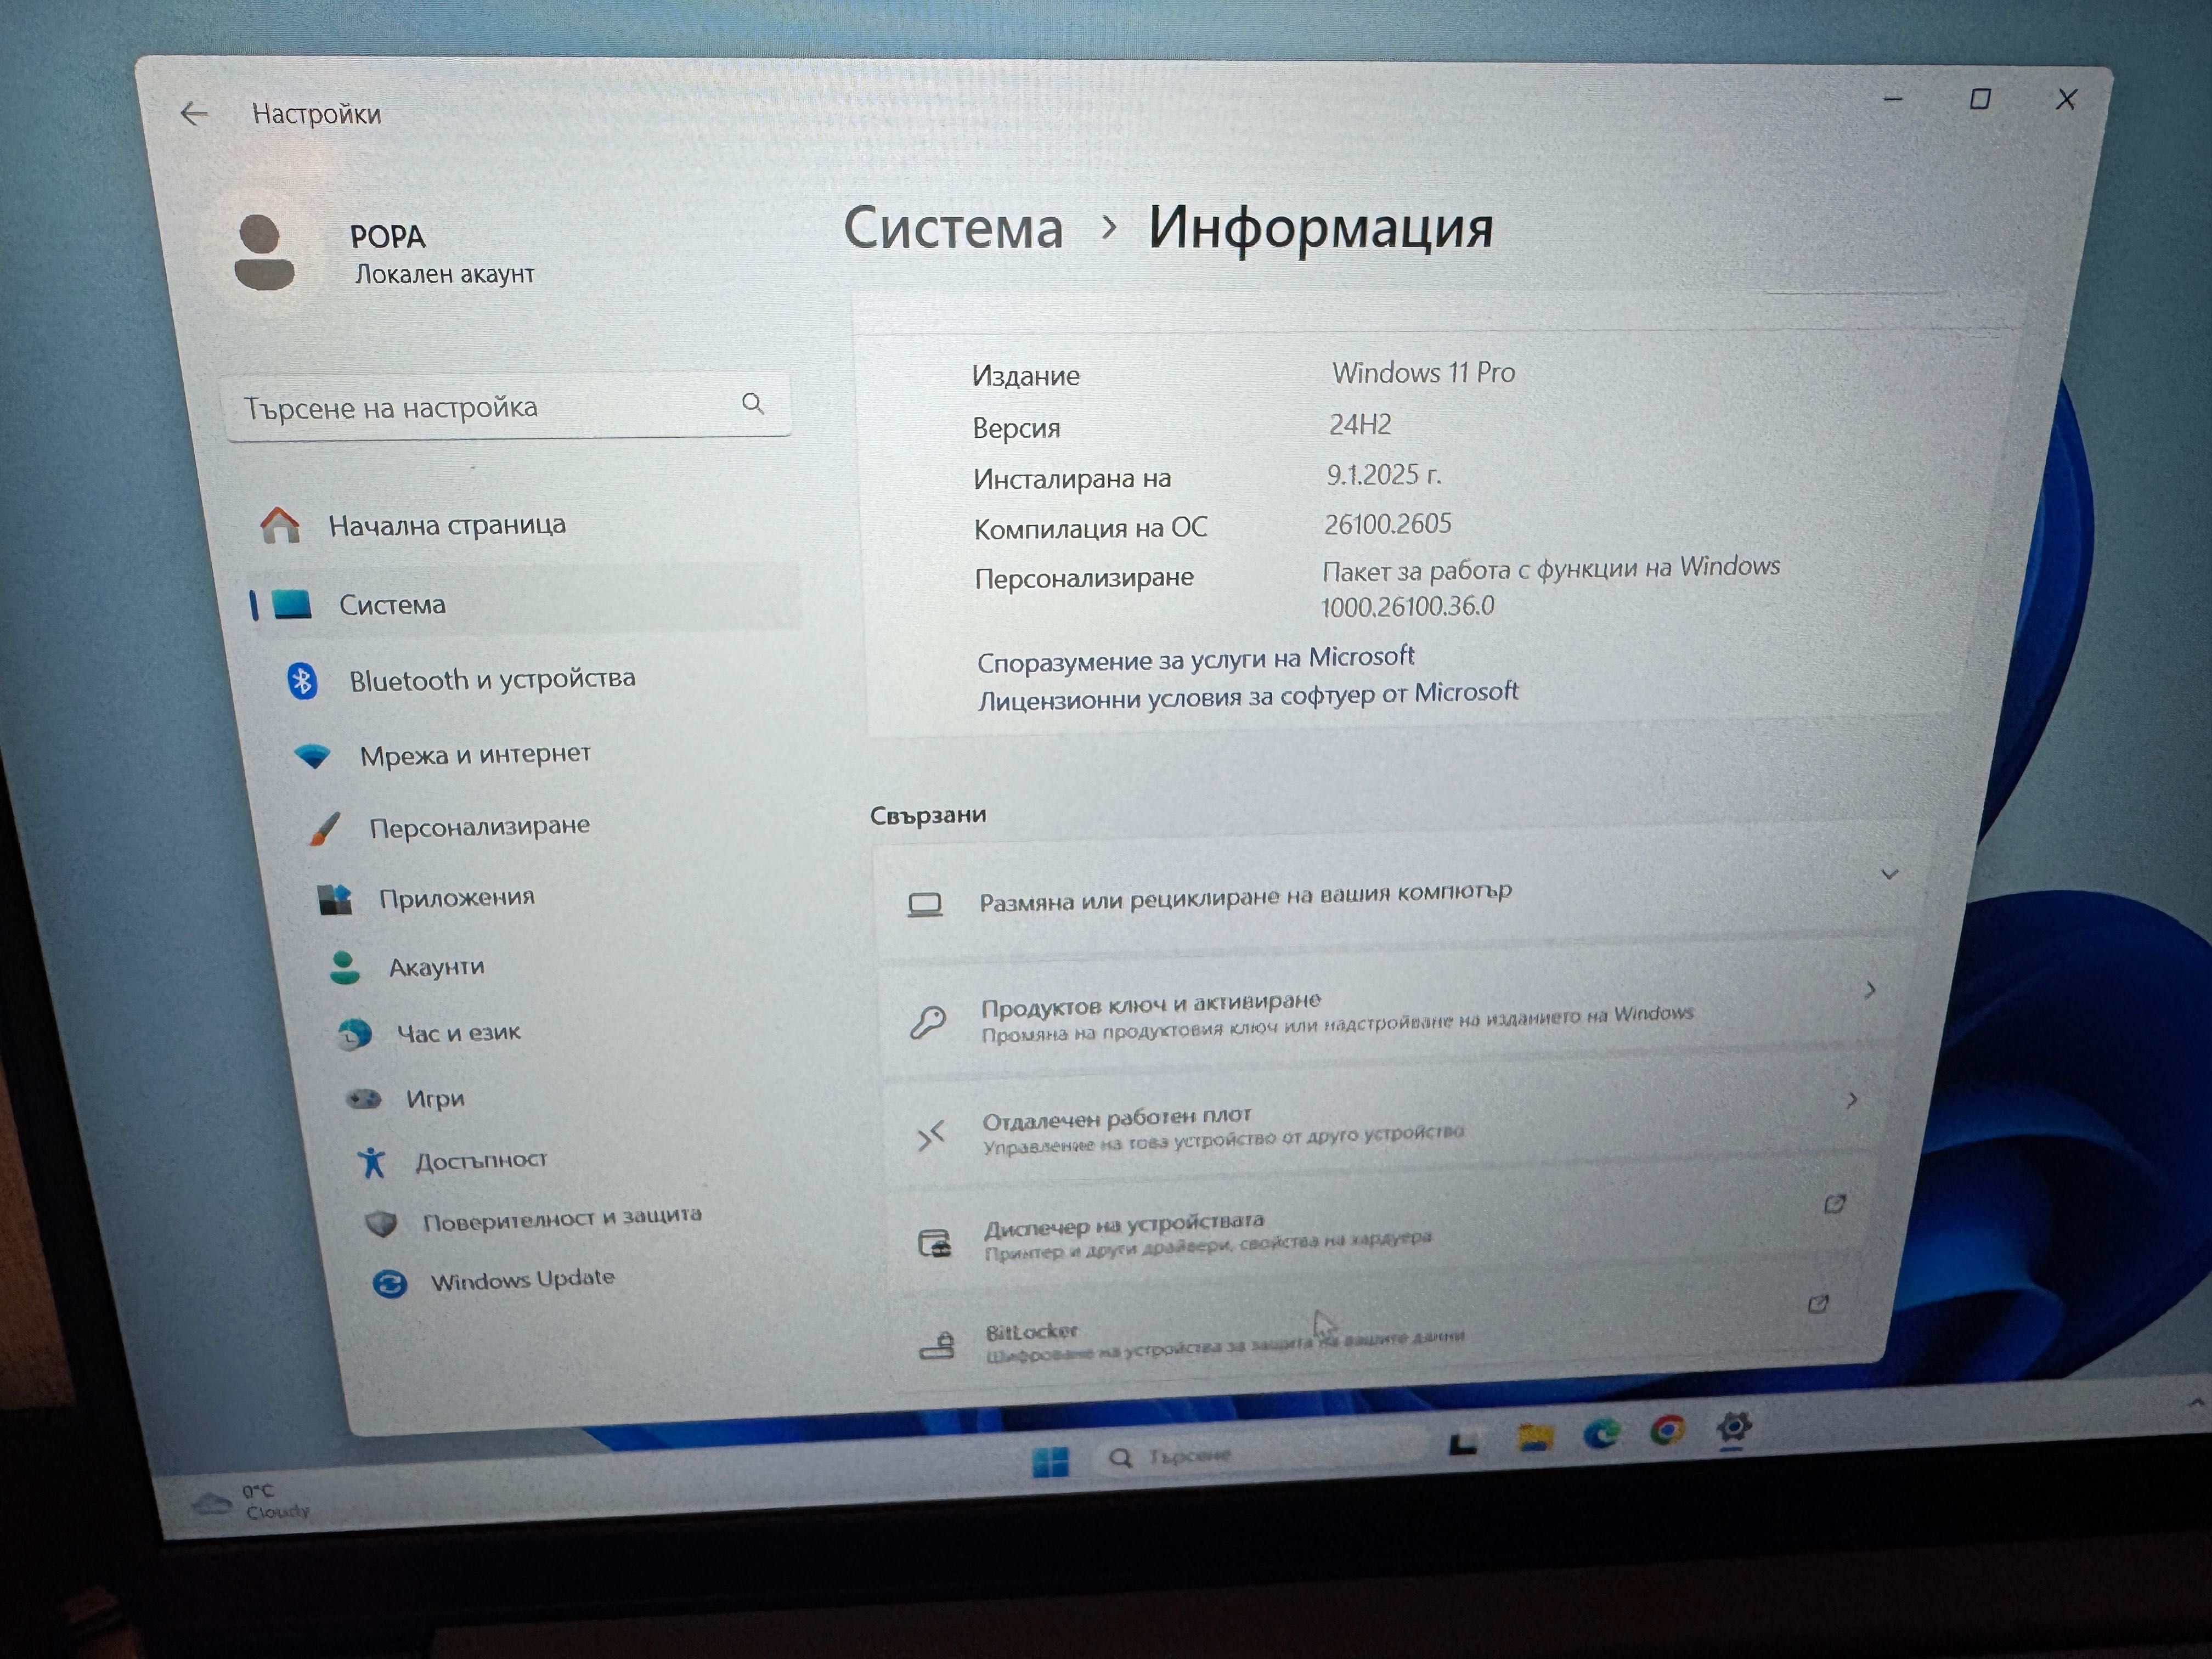Focus the Търсене на настройка search field
This screenshot has width=2212, height=1659.
507,406
